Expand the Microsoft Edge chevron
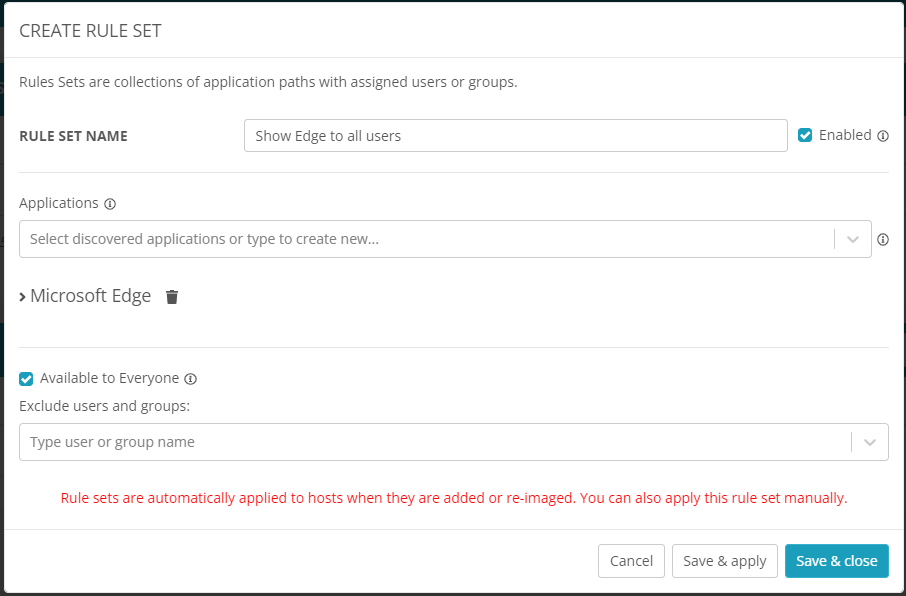 click(x=23, y=297)
